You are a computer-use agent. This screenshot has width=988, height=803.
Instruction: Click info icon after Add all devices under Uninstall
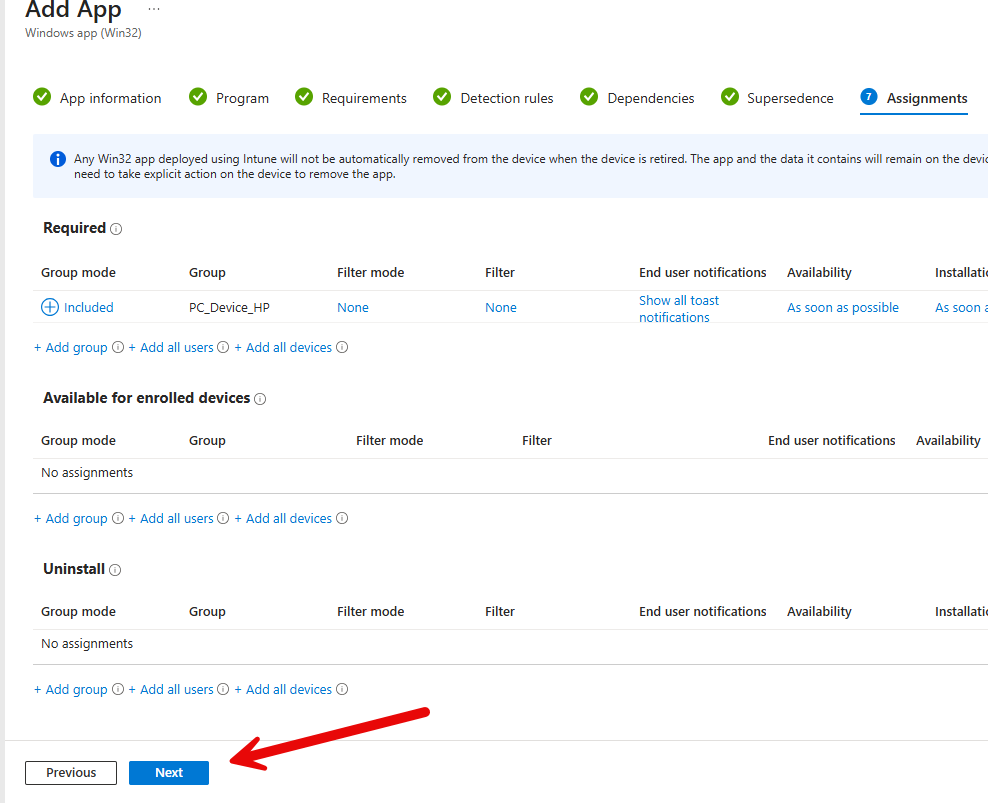pyautogui.click(x=342, y=690)
